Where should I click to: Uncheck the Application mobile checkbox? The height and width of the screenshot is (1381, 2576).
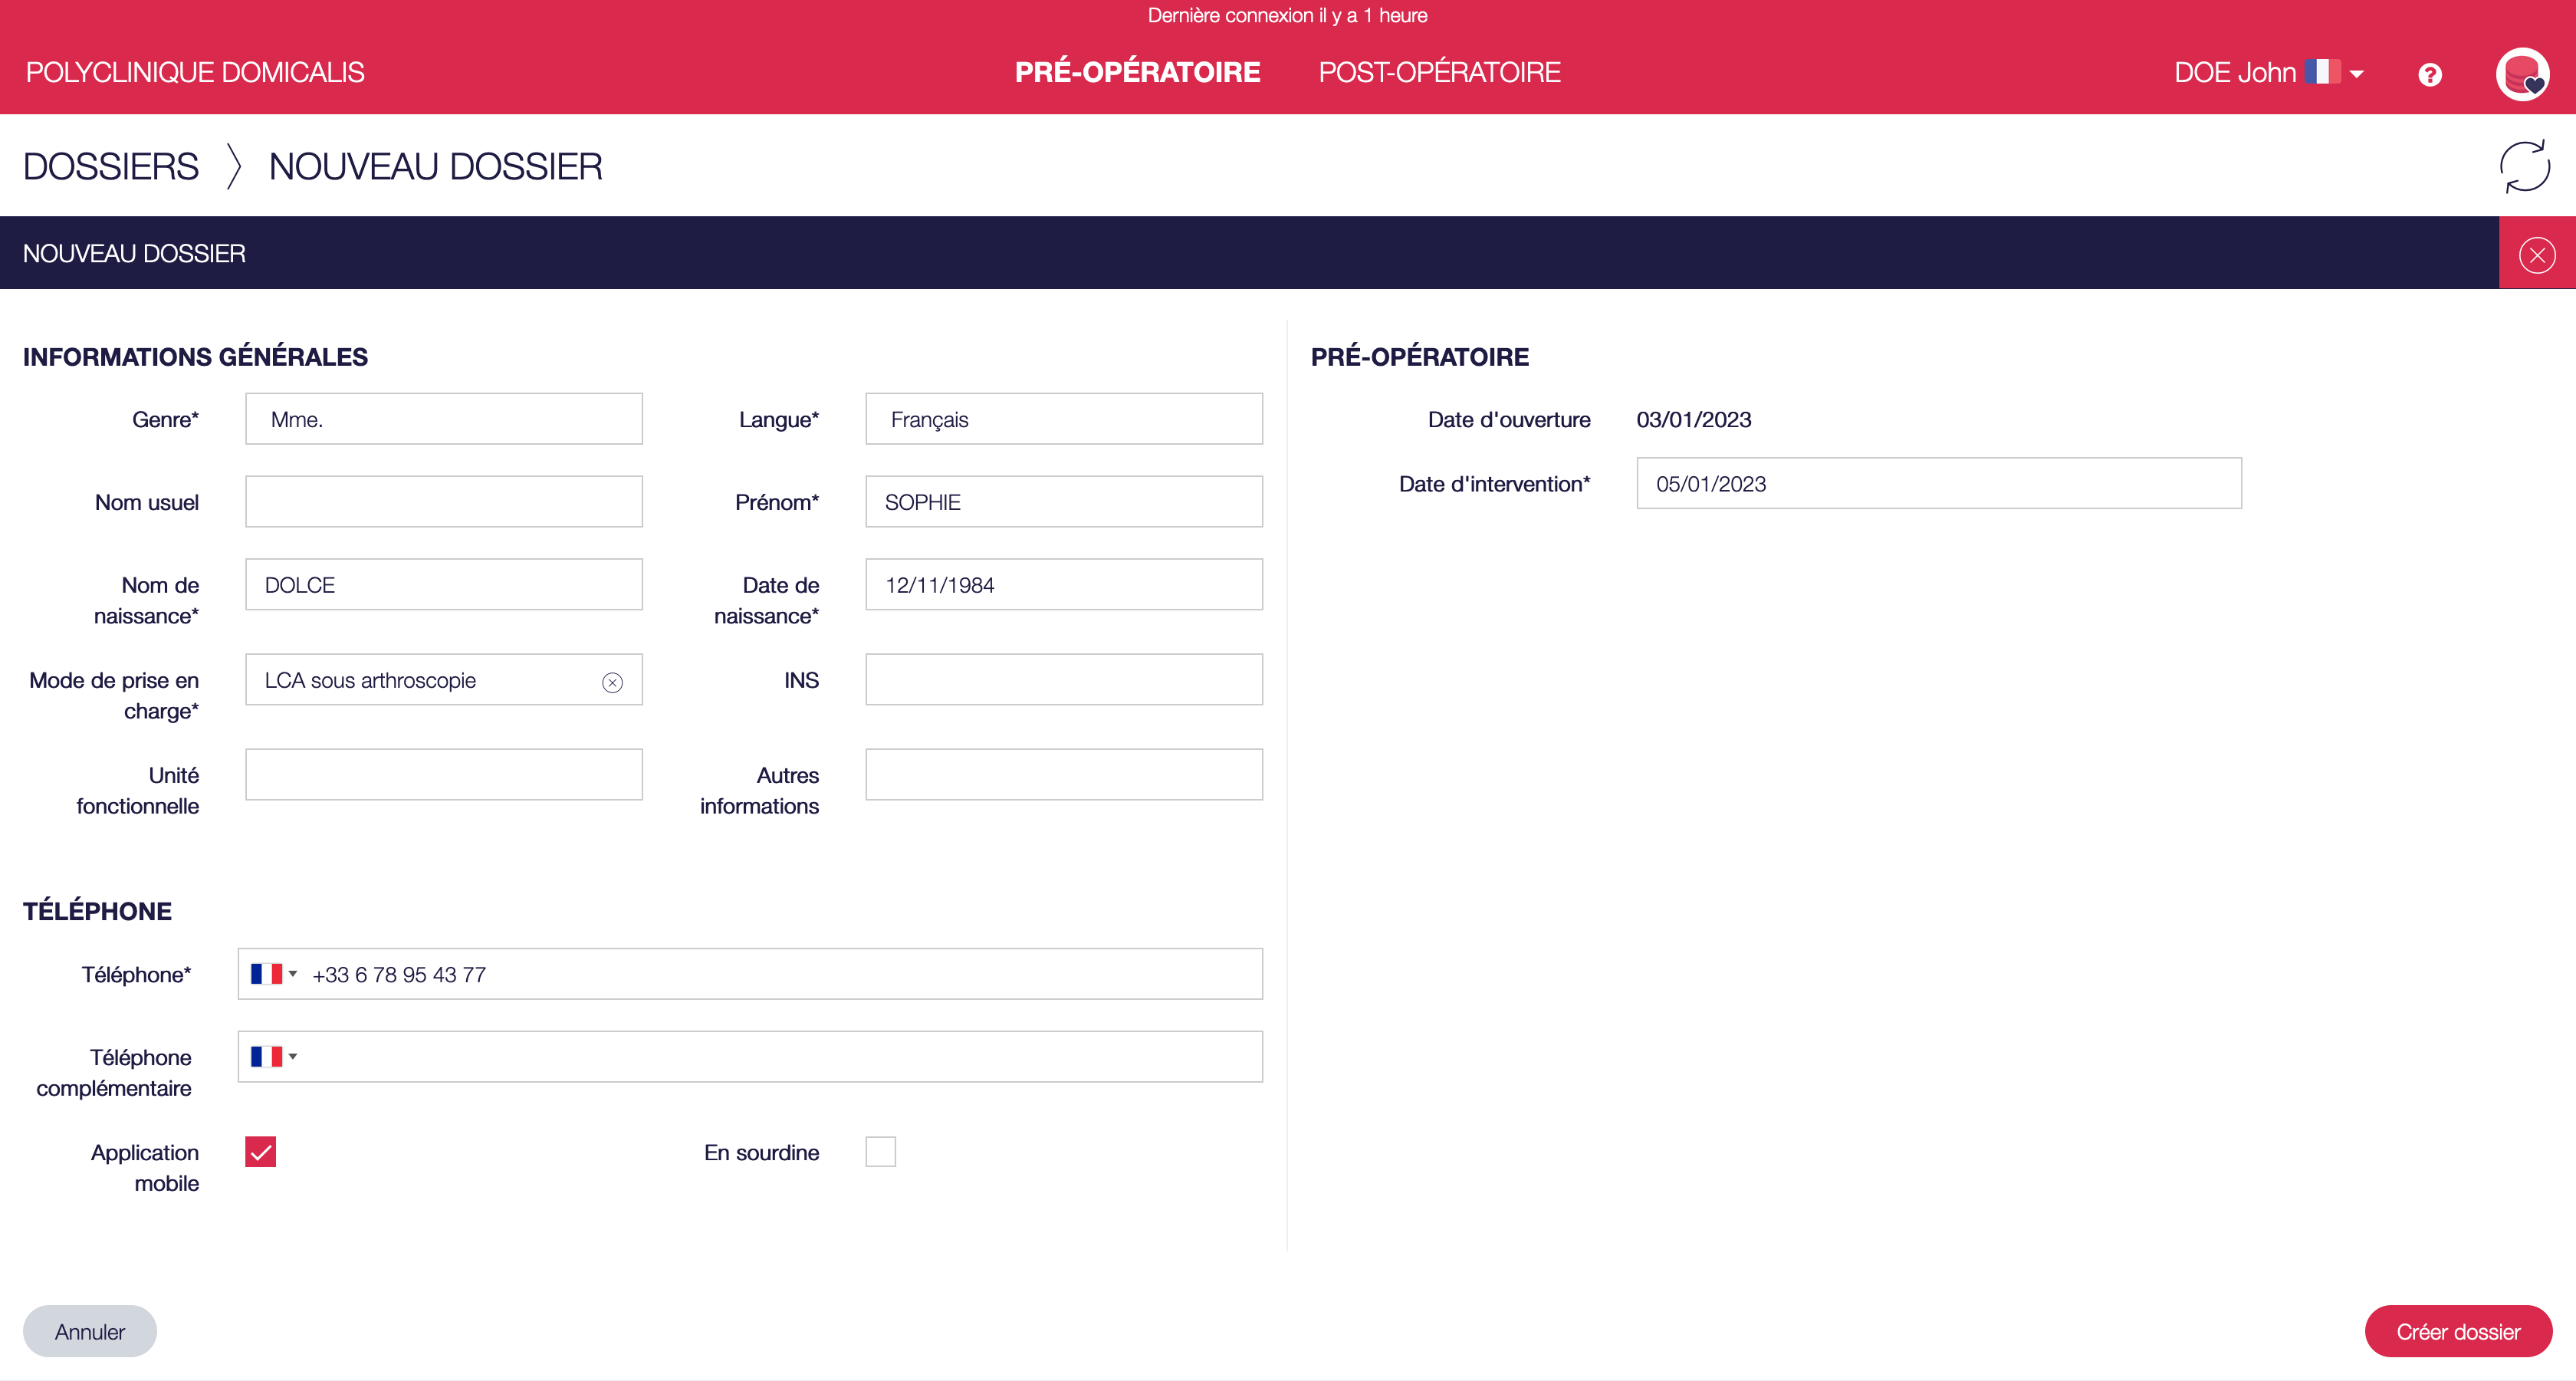pyautogui.click(x=260, y=1151)
